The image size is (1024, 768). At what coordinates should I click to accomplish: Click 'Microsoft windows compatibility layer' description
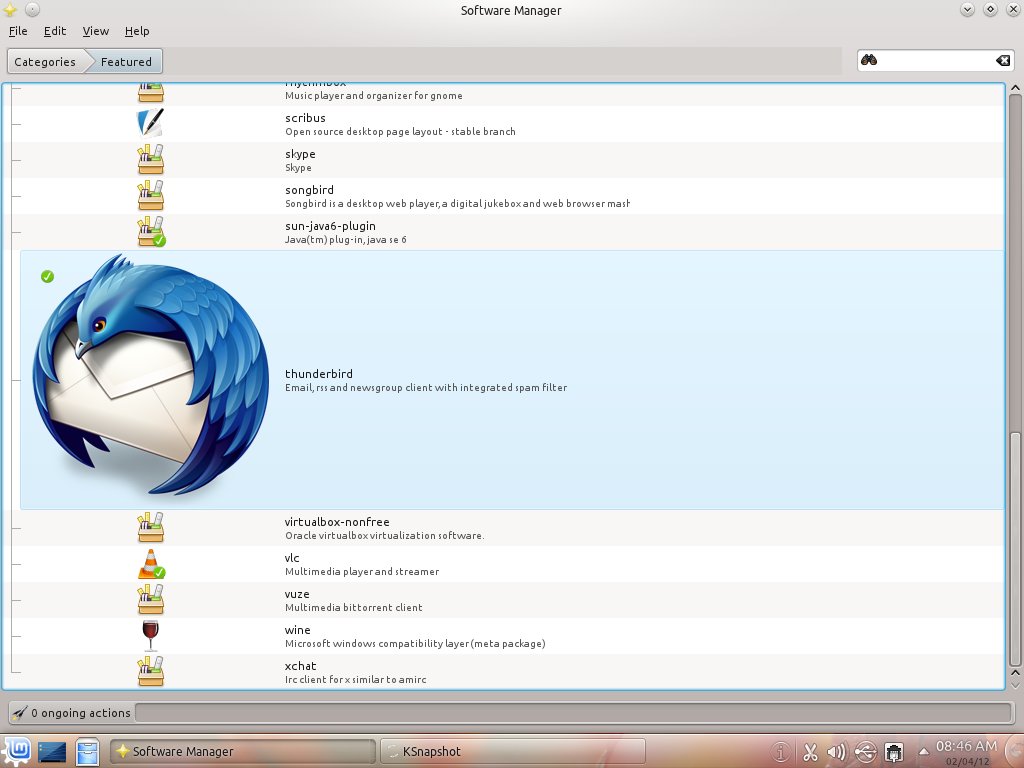(x=415, y=643)
